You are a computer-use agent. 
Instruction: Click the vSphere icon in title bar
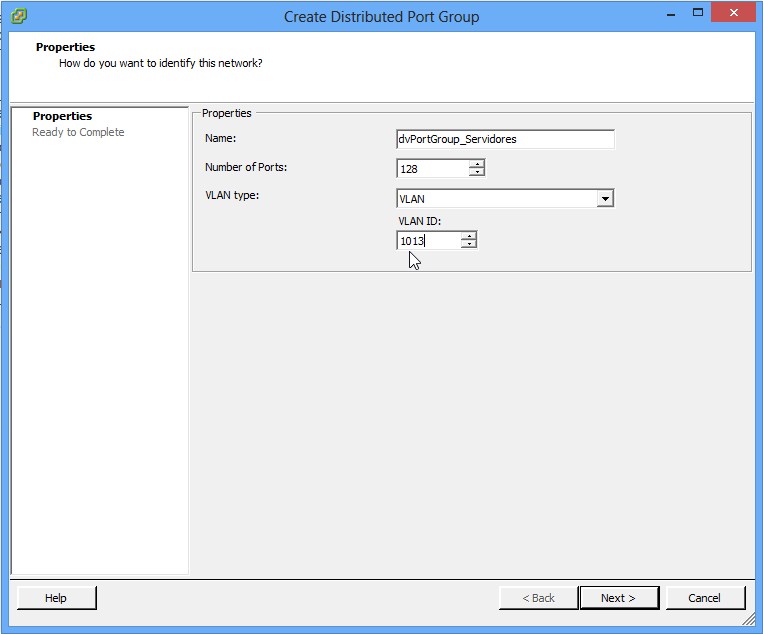click(20, 16)
